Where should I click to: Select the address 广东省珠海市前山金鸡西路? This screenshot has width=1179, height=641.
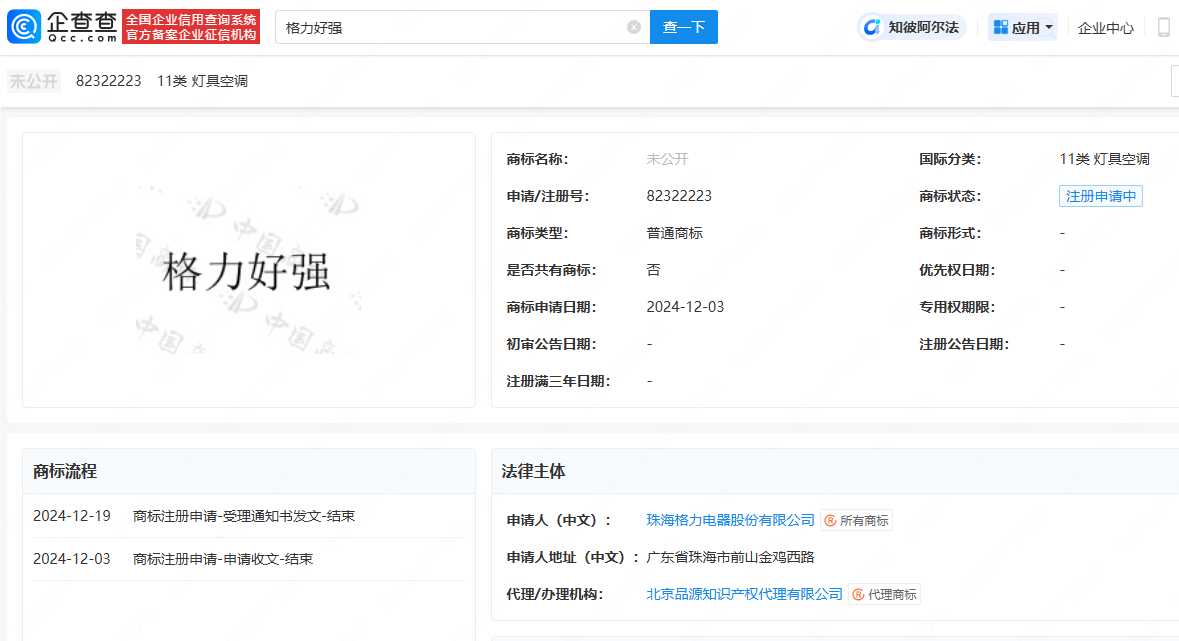click(730, 557)
